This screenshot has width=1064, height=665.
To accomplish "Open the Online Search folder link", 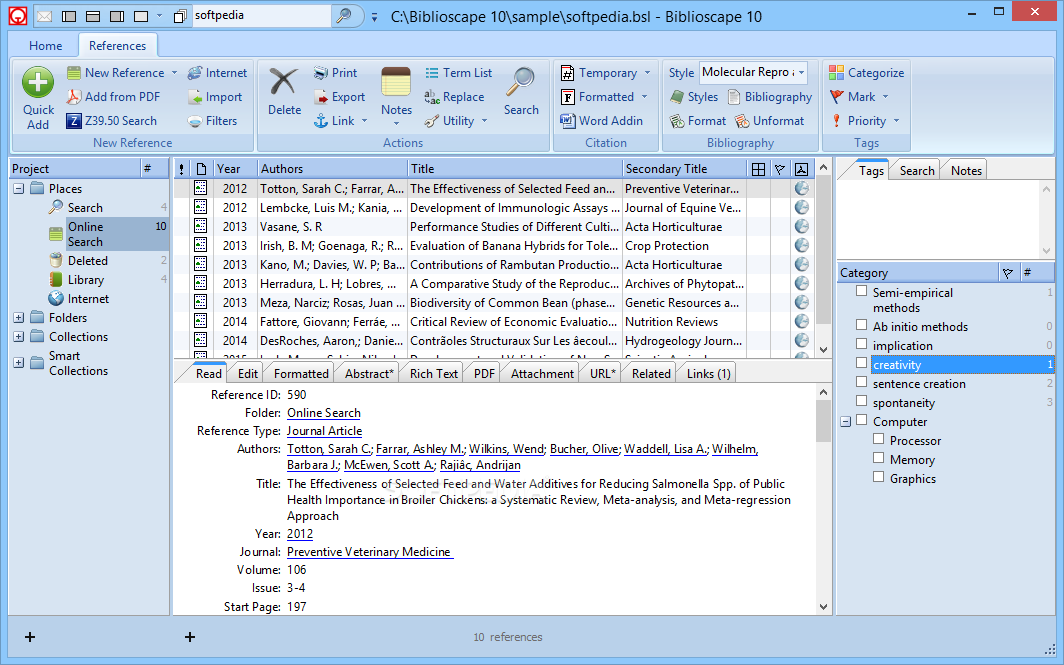I will (324, 413).
